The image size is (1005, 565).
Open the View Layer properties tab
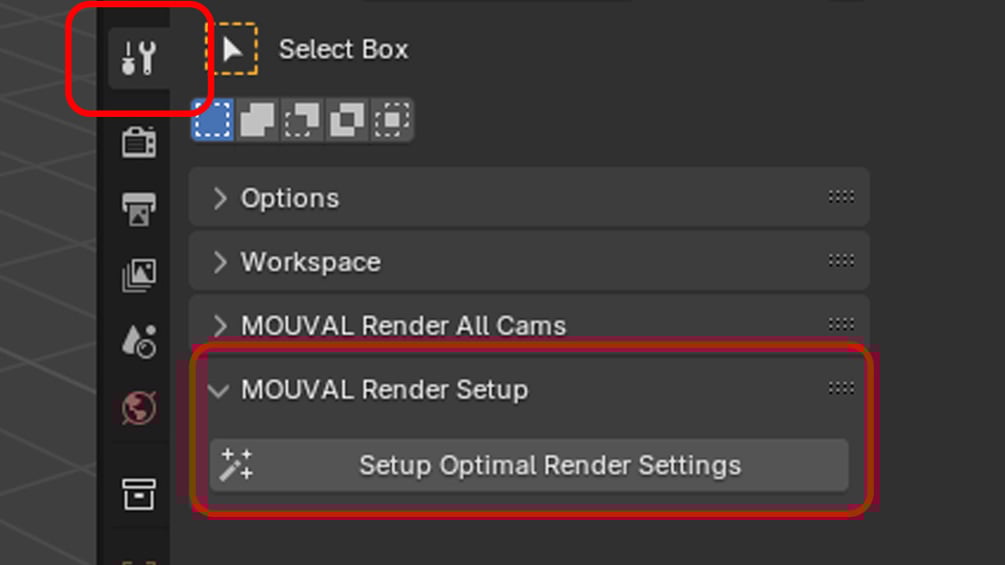(138, 275)
